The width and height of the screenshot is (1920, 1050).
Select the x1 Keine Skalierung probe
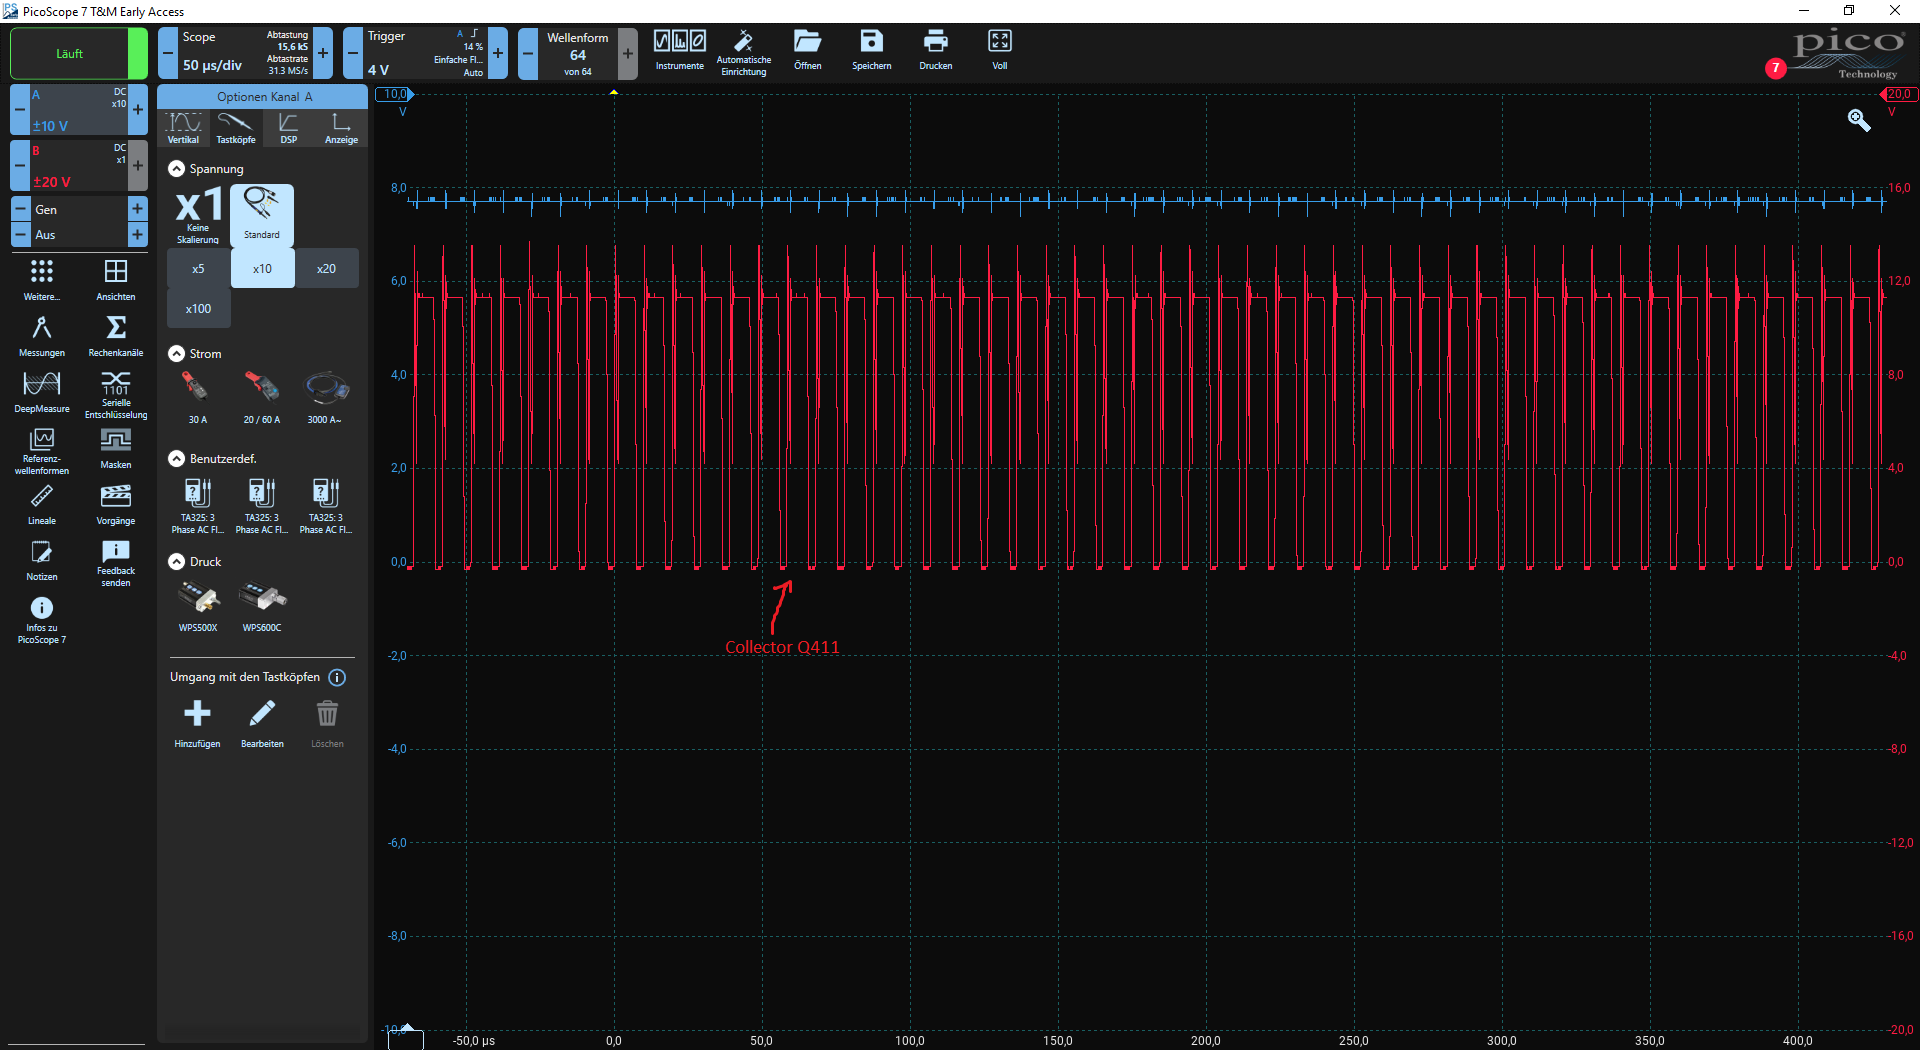[198, 215]
